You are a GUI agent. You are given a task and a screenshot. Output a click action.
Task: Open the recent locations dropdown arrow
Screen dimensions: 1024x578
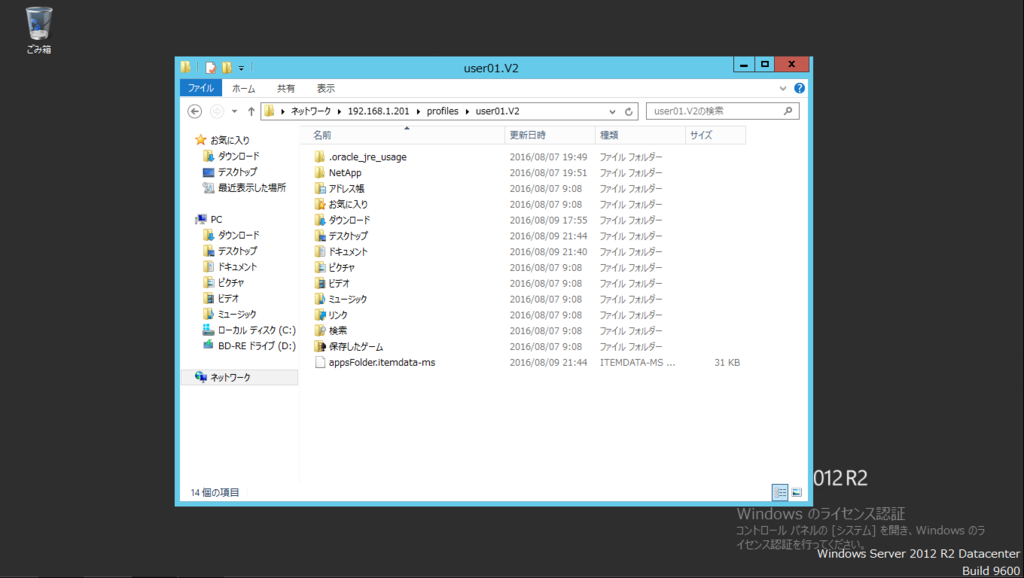tap(234, 112)
